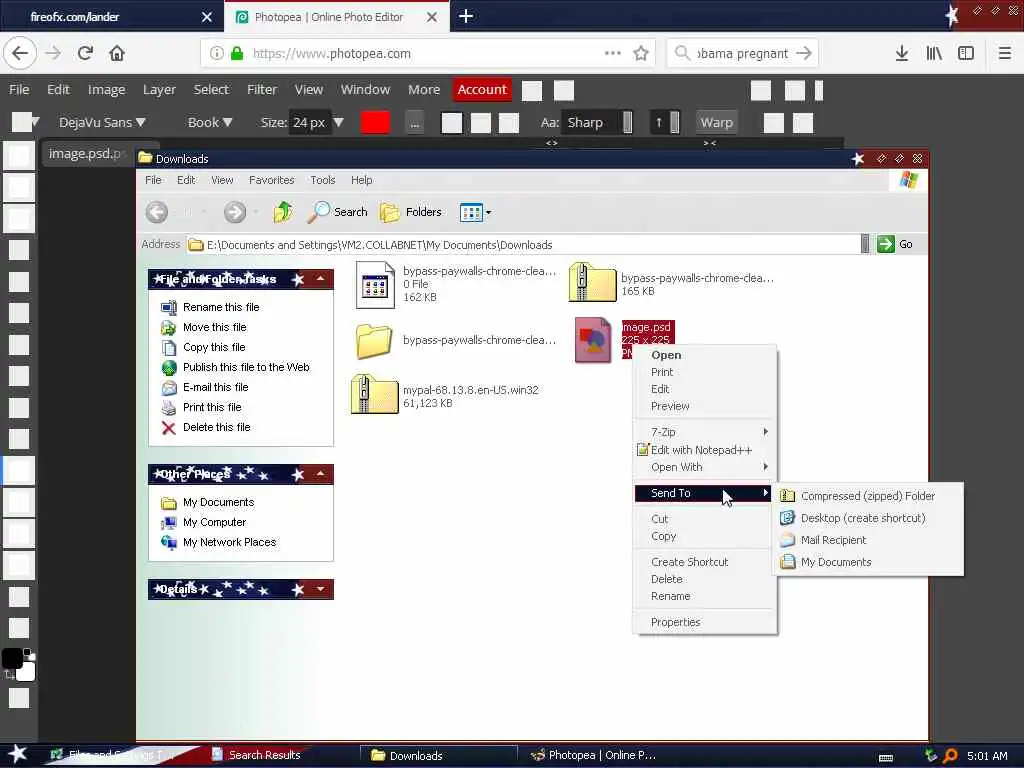
Task: Choose Preview in the context menu
Action: point(705,406)
